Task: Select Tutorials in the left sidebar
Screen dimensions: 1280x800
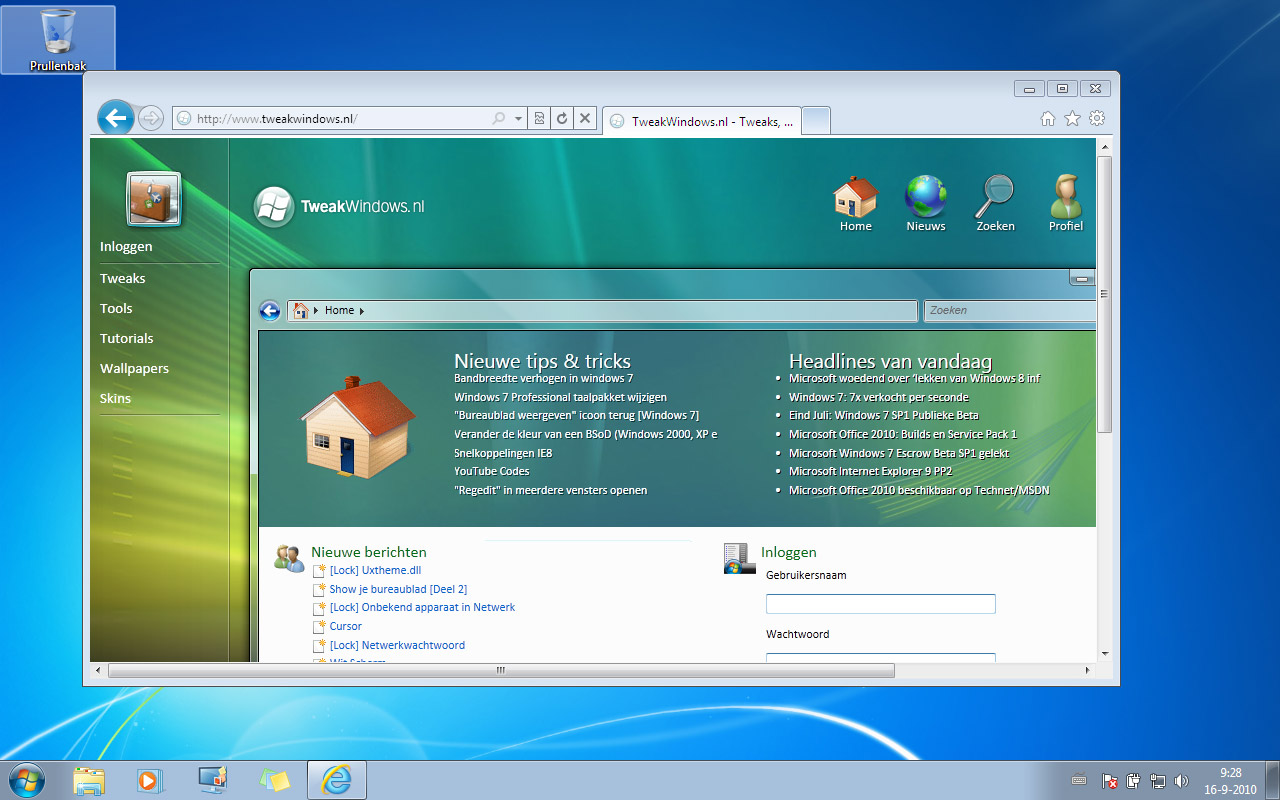Action: pyautogui.click(x=127, y=339)
